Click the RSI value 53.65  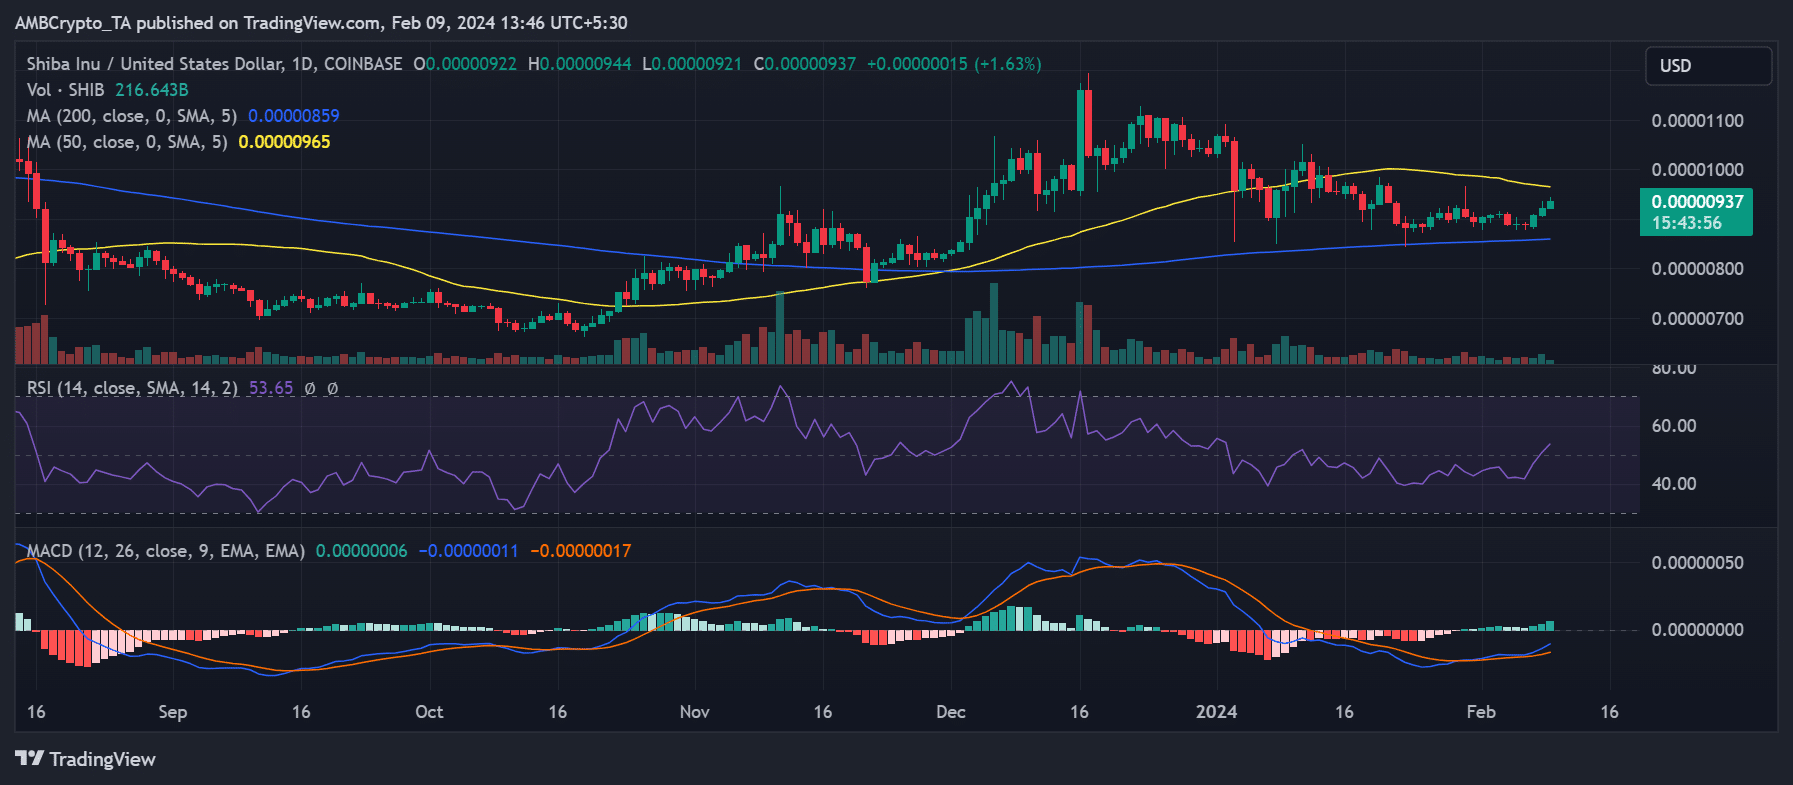(271, 388)
